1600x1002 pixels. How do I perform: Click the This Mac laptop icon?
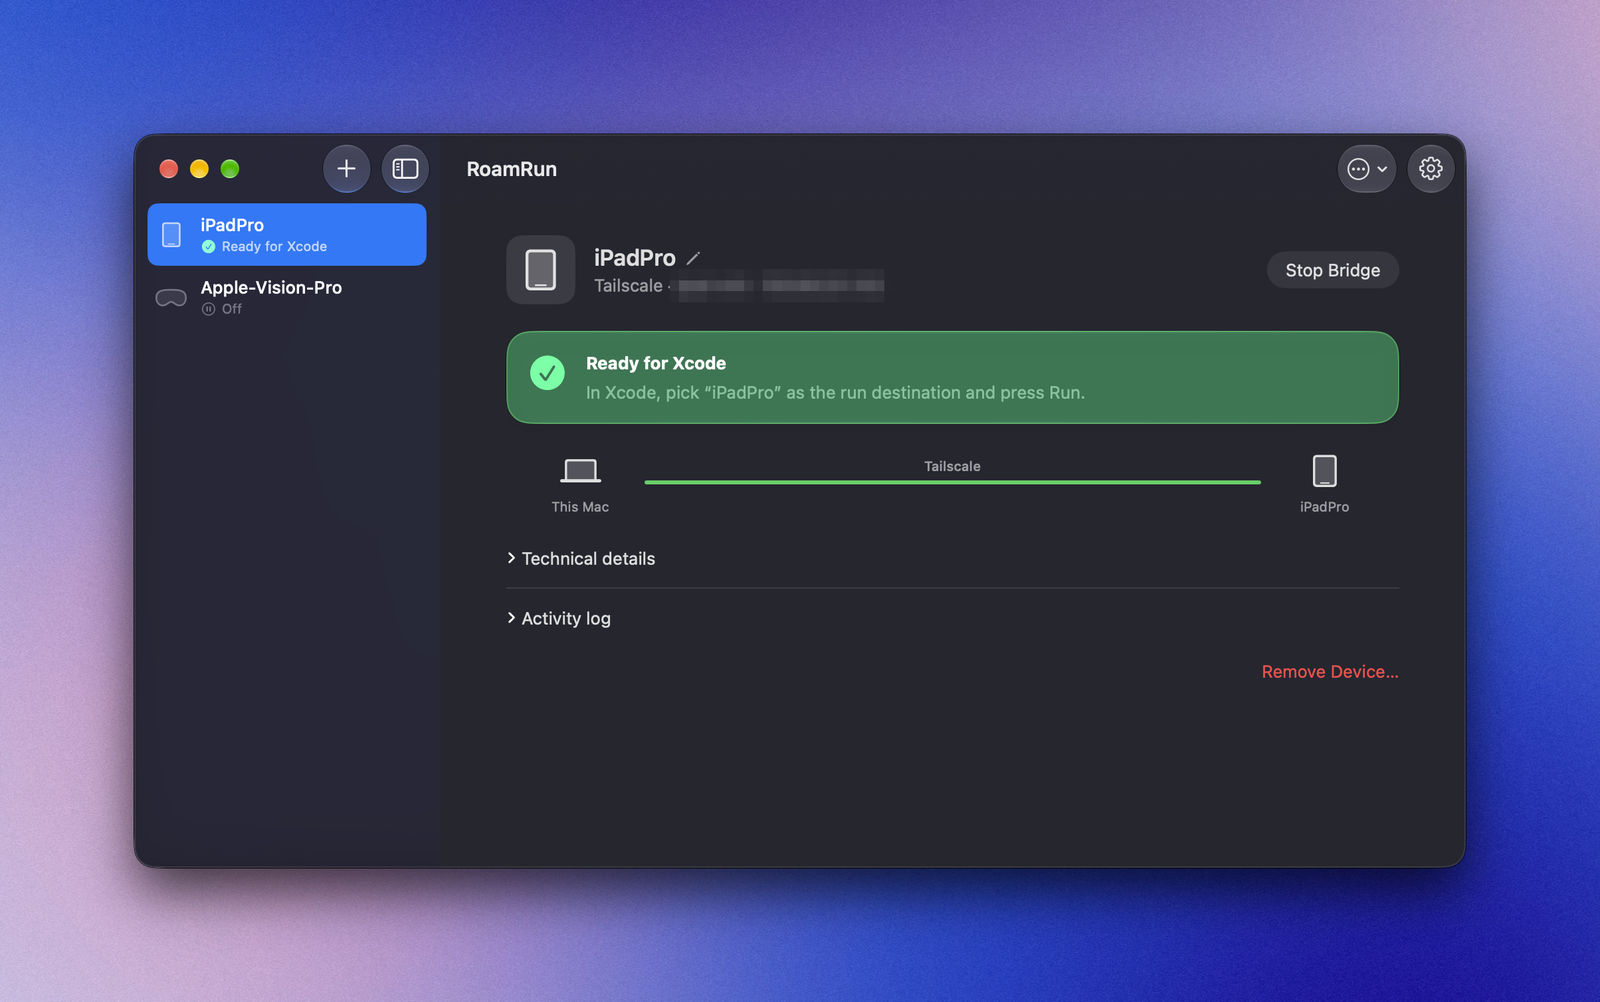(x=580, y=471)
